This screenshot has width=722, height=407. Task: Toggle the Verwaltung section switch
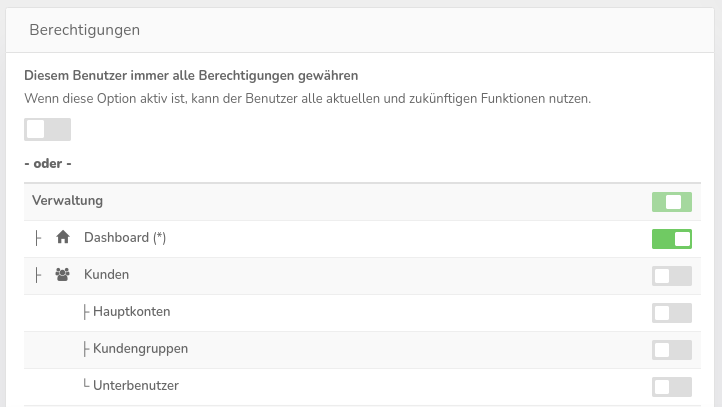coord(671,202)
